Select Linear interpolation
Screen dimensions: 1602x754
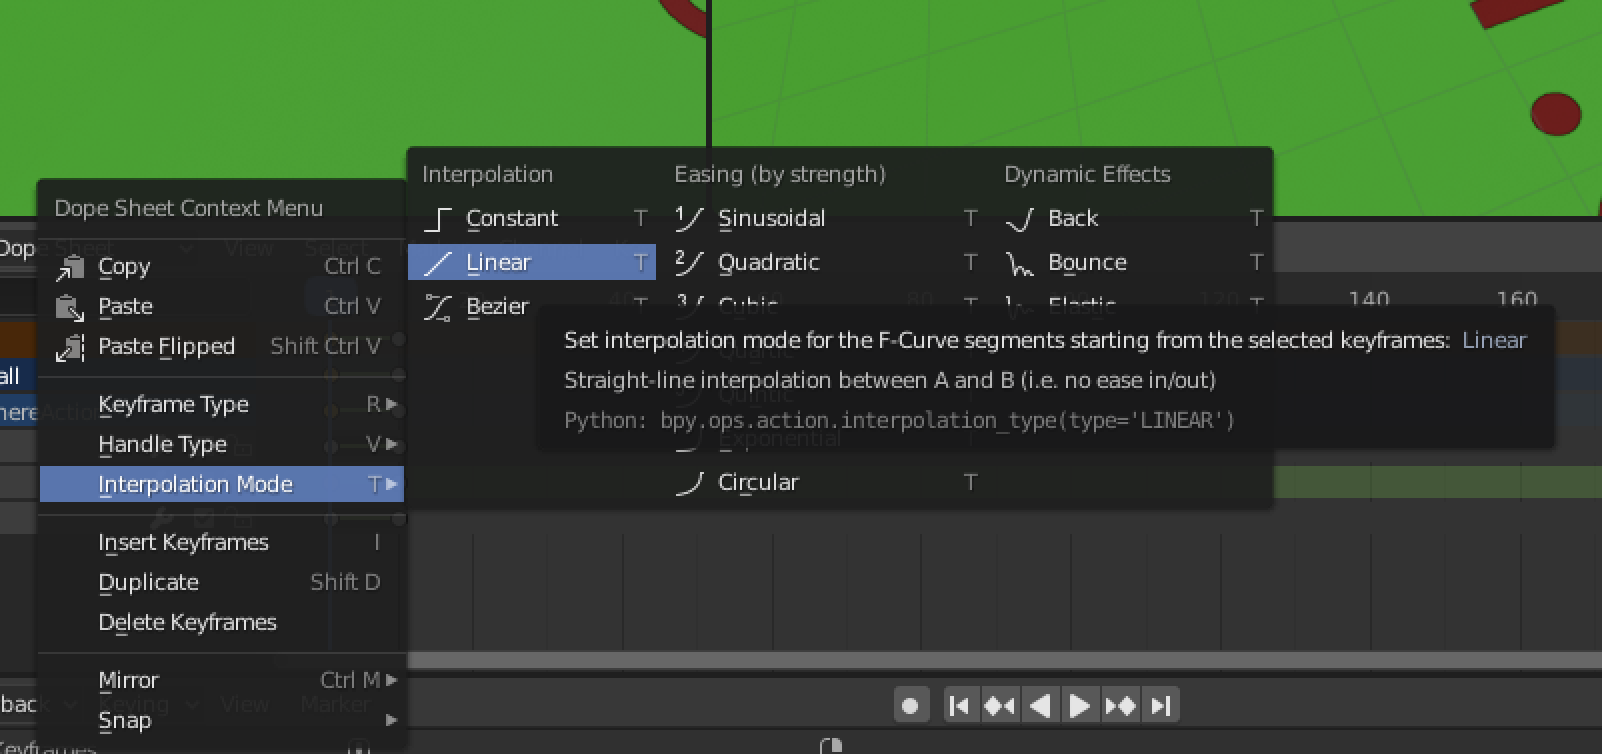(532, 262)
